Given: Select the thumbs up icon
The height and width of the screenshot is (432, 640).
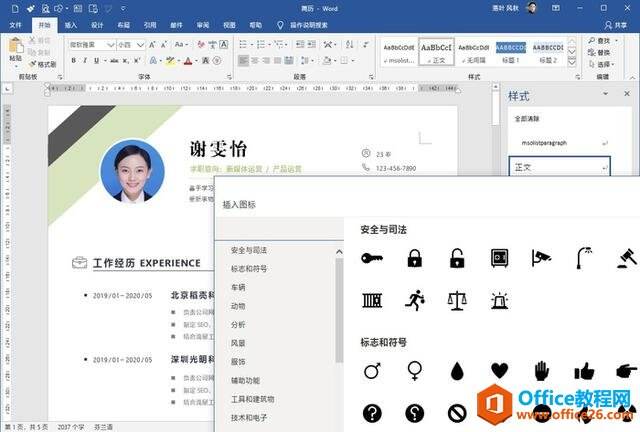Looking at the screenshot, I should [x=584, y=371].
